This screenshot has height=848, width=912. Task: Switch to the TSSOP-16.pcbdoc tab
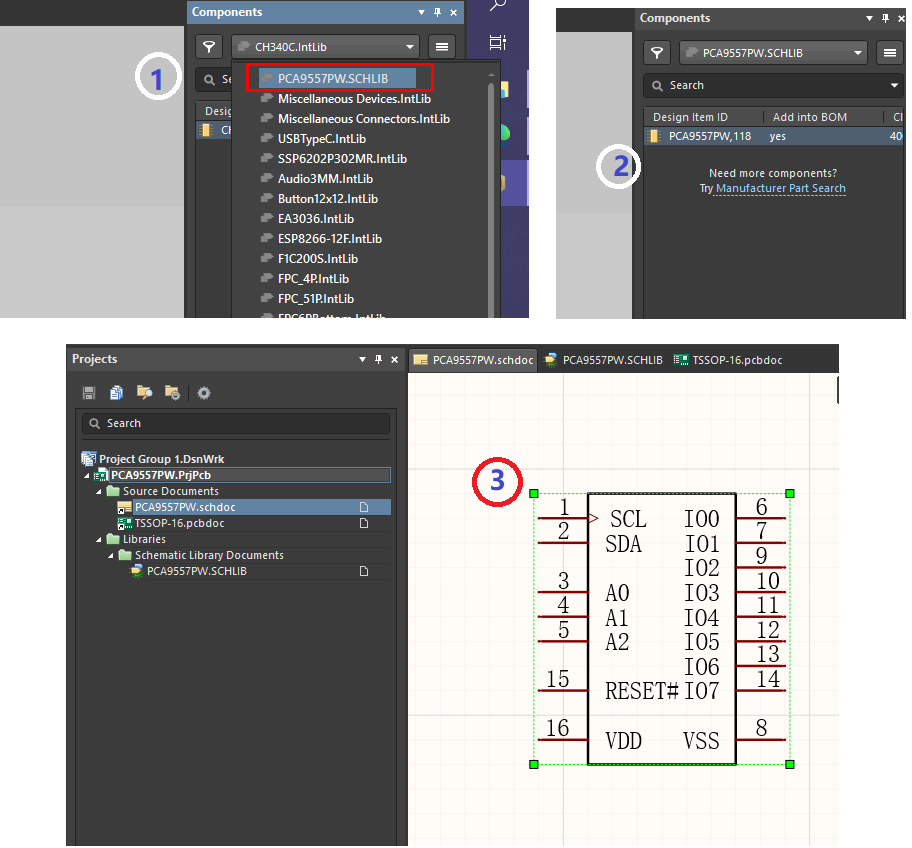point(728,360)
